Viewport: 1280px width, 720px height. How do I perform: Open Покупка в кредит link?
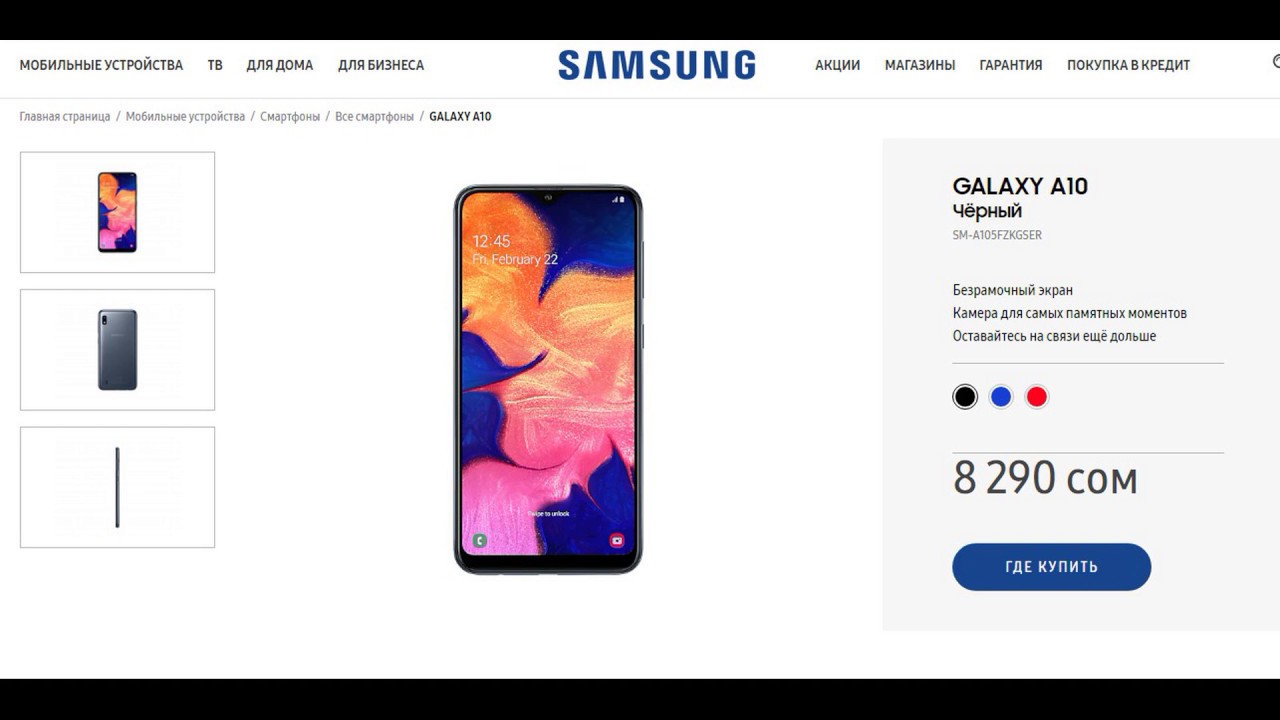pos(1128,65)
